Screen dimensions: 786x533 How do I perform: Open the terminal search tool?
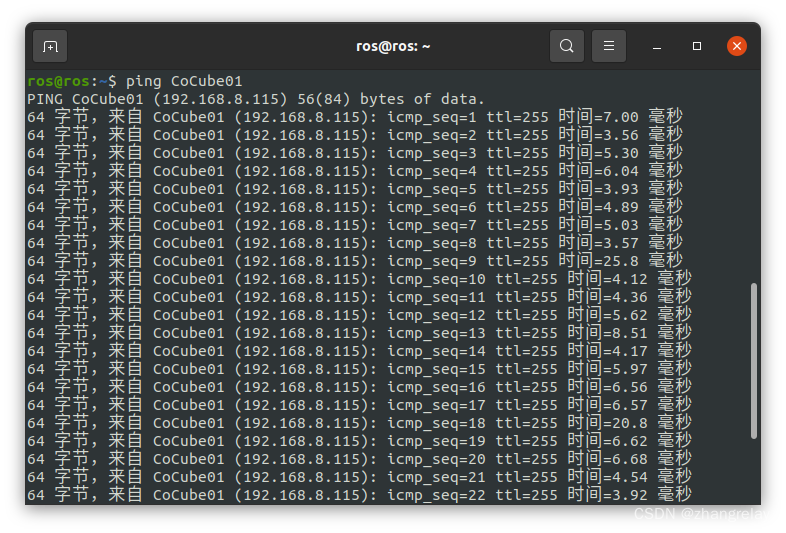566,46
